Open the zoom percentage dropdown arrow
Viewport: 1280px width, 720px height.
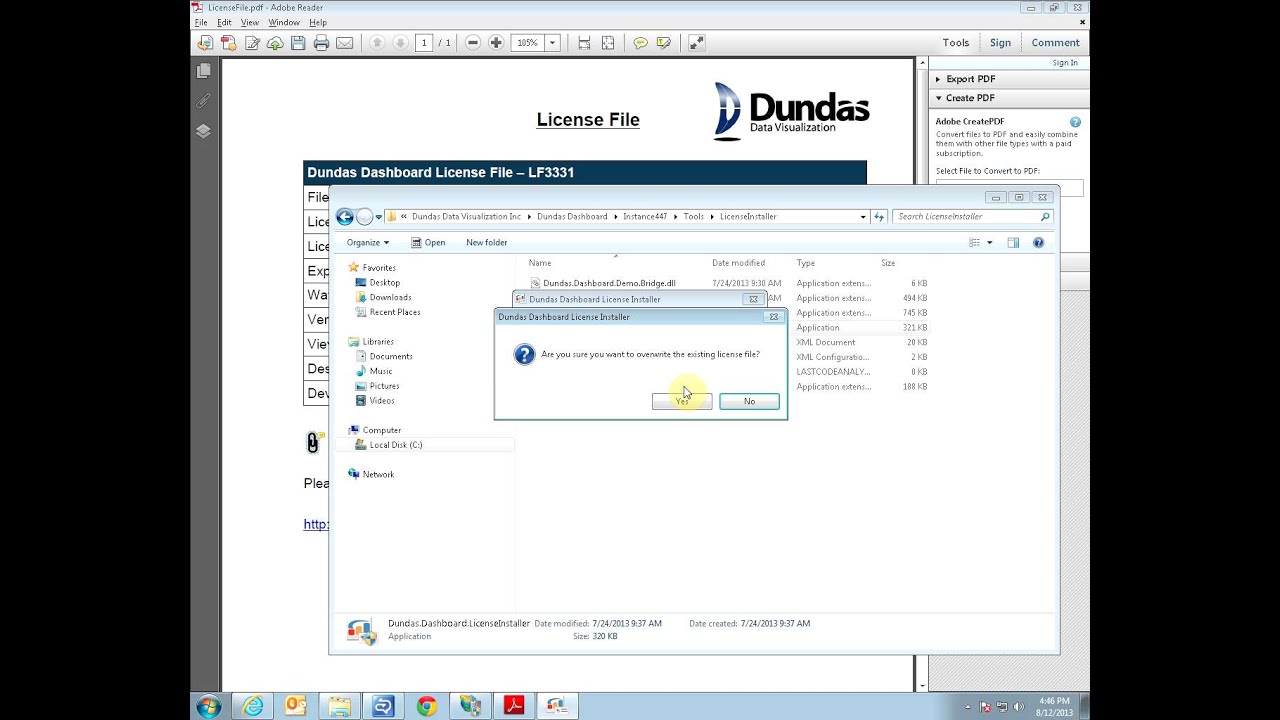(x=552, y=43)
